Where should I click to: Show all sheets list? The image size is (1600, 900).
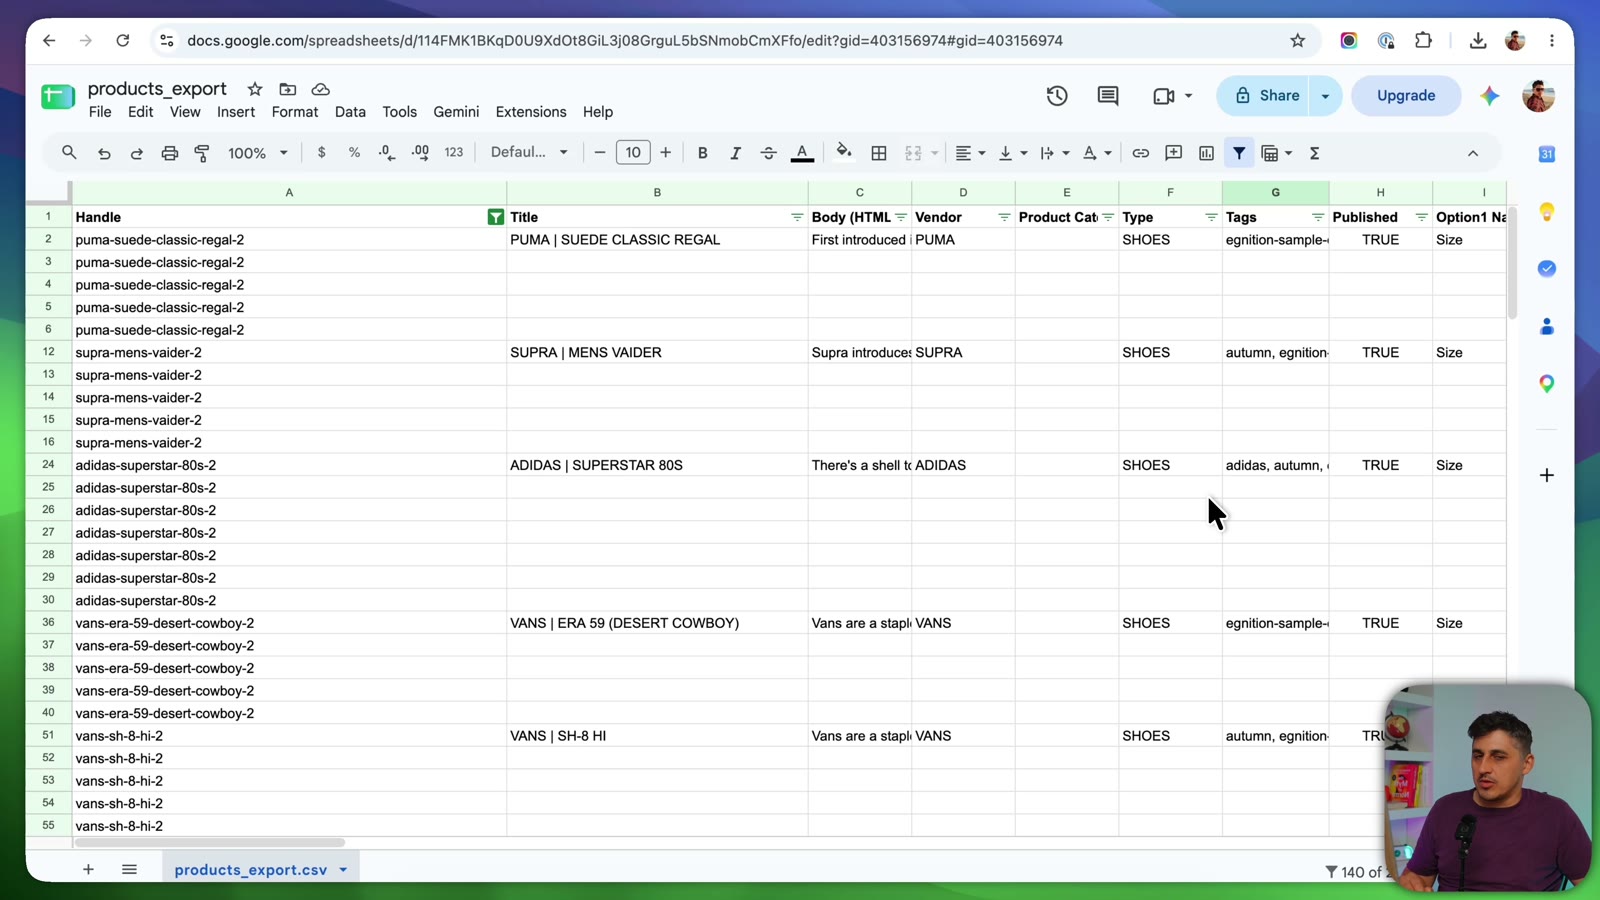point(129,870)
